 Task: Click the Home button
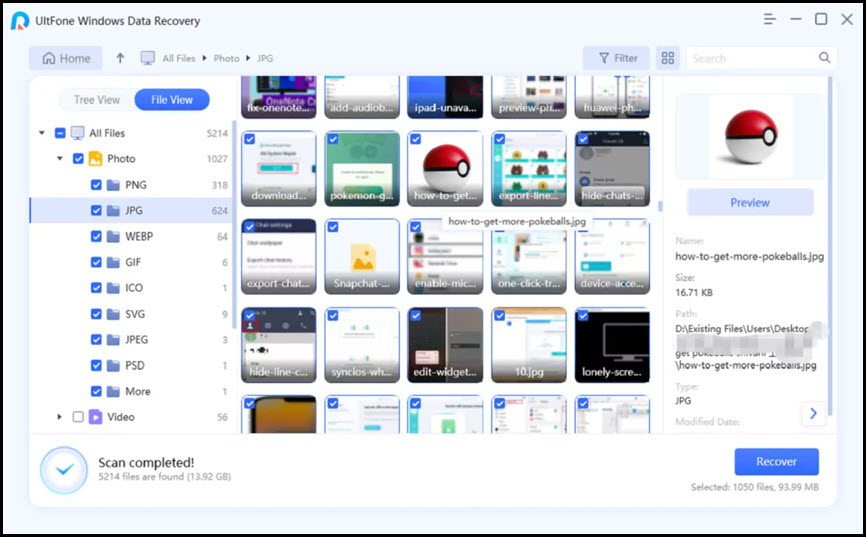tap(66, 58)
